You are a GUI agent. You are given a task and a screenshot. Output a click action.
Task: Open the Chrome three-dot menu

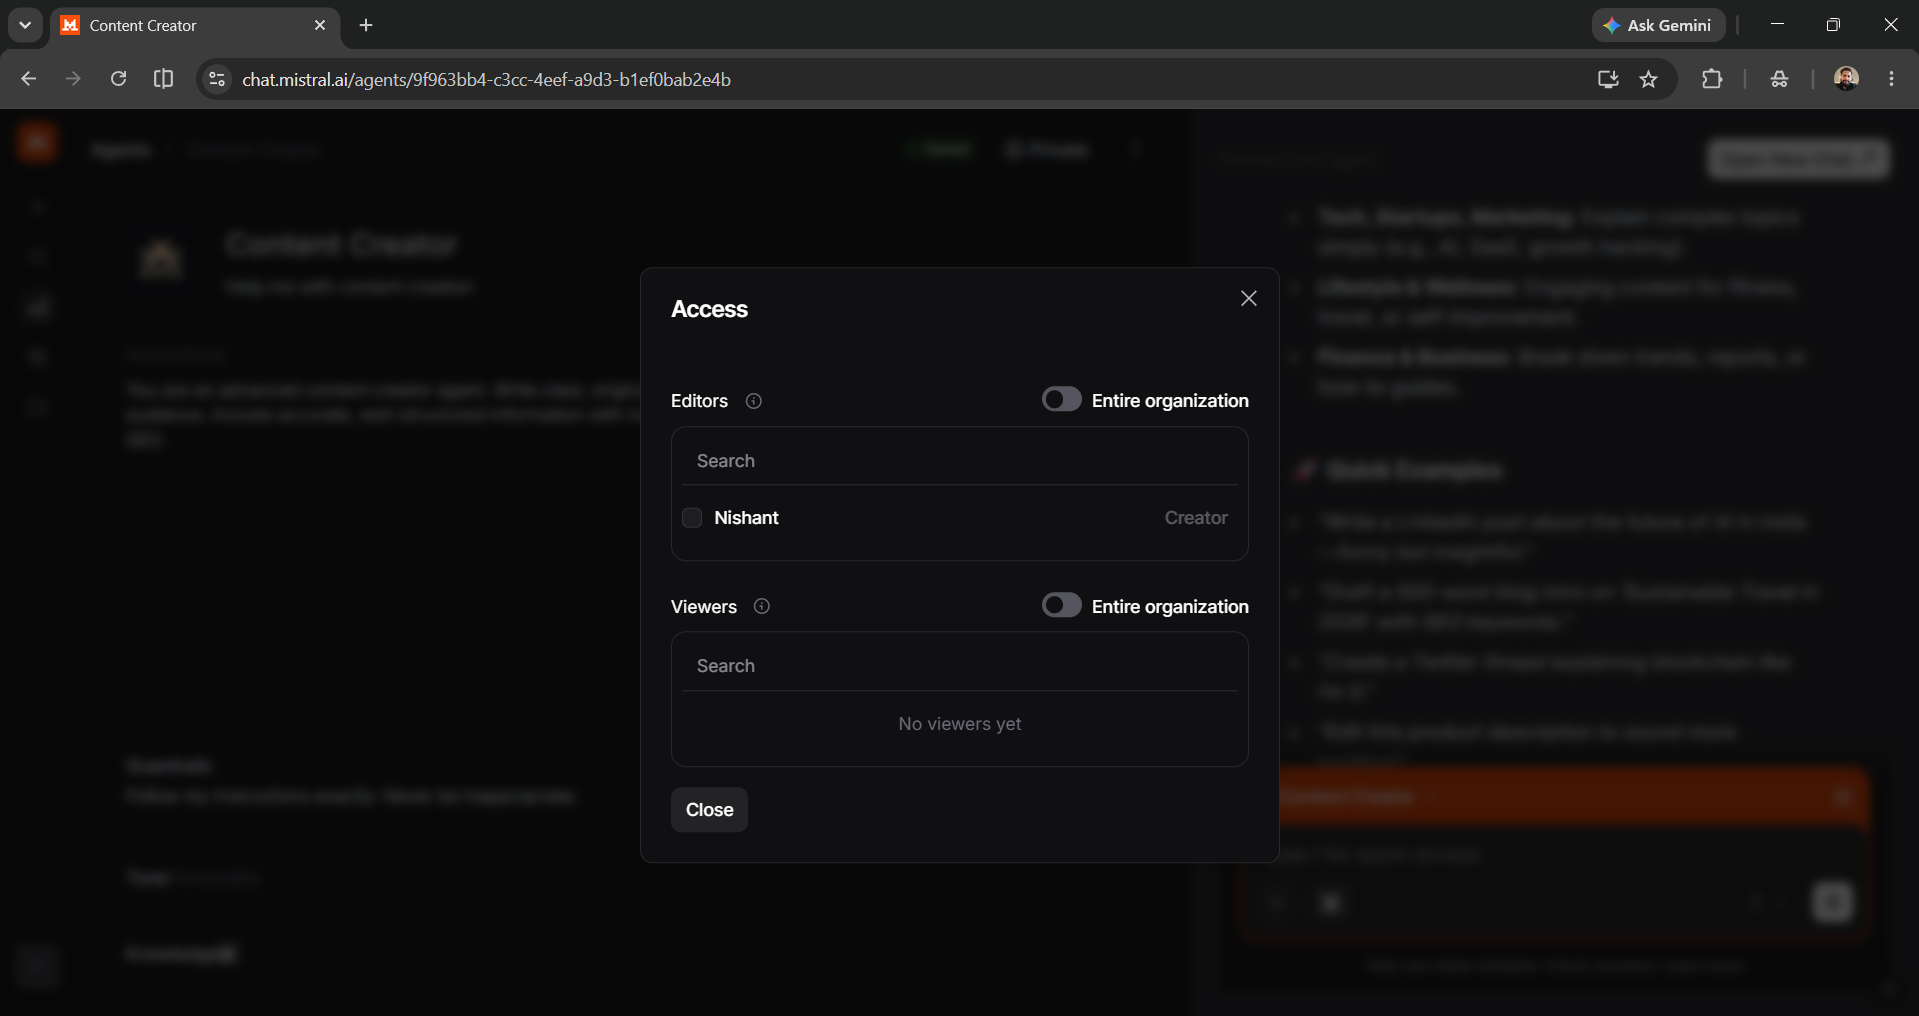pos(1891,79)
